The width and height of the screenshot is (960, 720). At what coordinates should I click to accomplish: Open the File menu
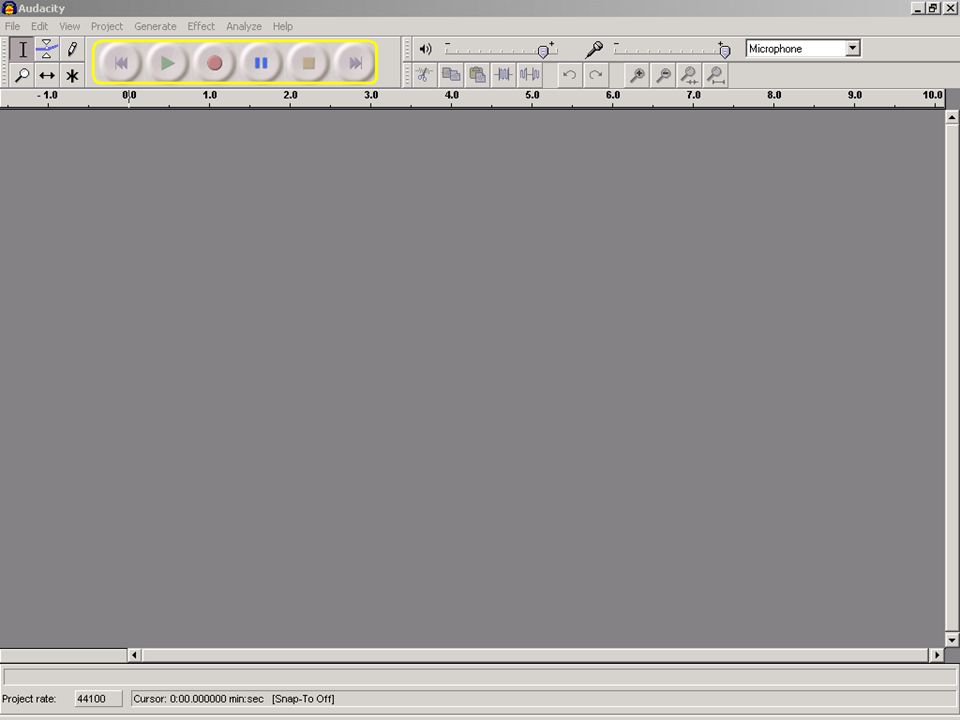tap(12, 26)
